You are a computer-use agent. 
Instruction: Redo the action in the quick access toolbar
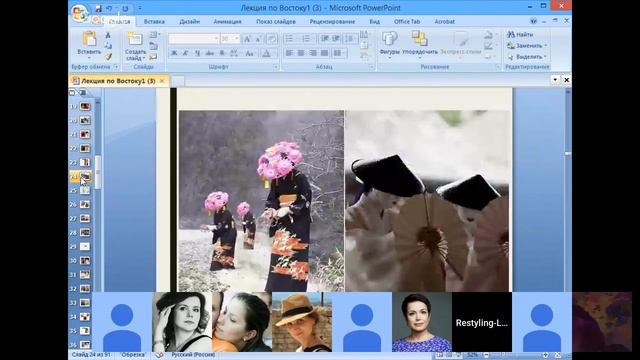[x=125, y=8]
